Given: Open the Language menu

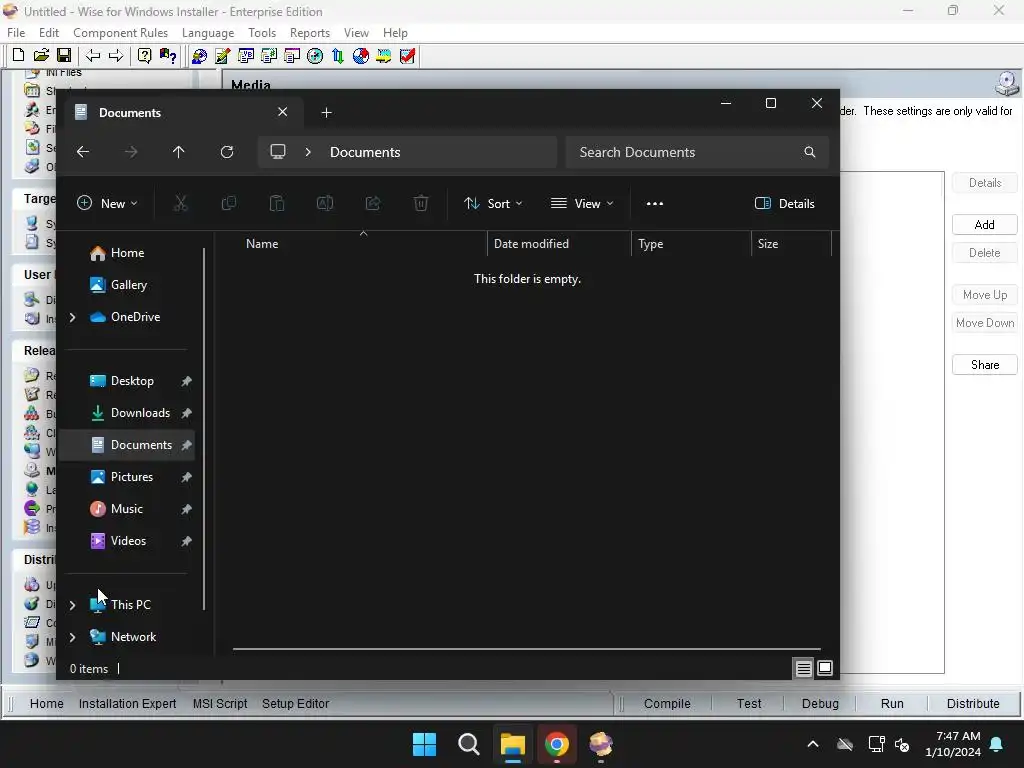Looking at the screenshot, I should [x=208, y=33].
